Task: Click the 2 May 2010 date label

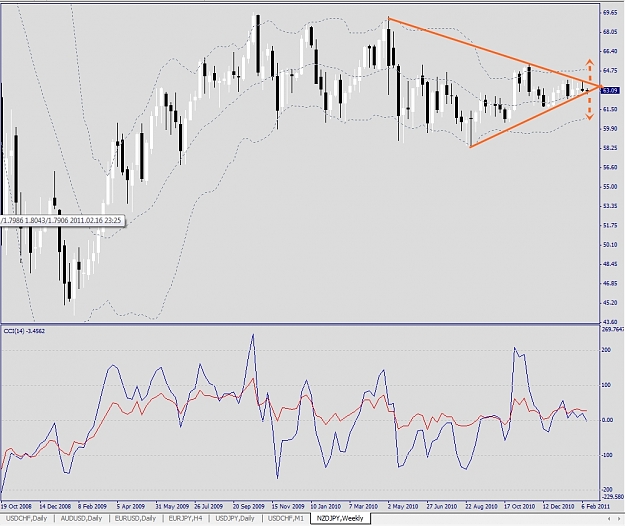Action: 403,506
